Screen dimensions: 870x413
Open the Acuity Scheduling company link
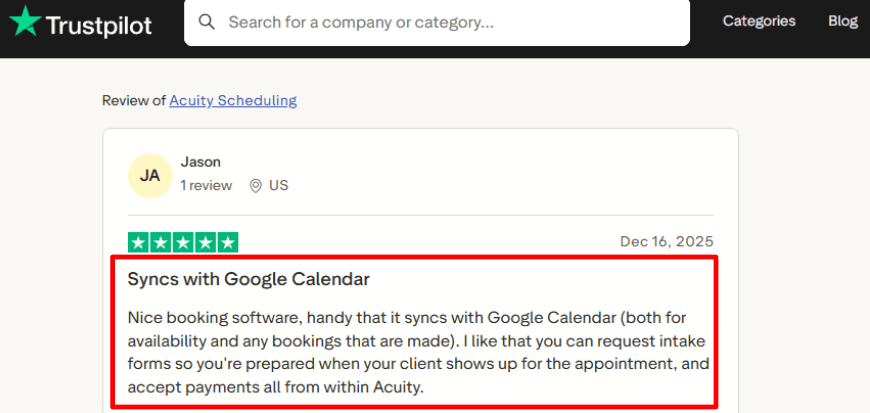[233, 100]
